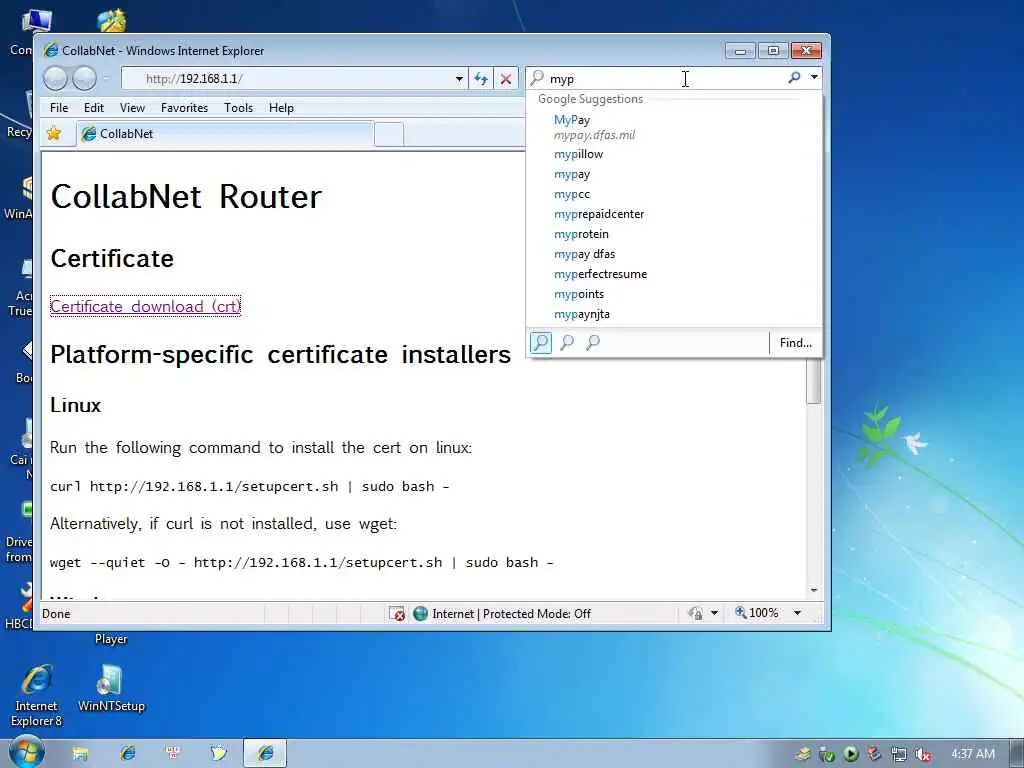Select the CollabNet browser tab

pos(225,134)
